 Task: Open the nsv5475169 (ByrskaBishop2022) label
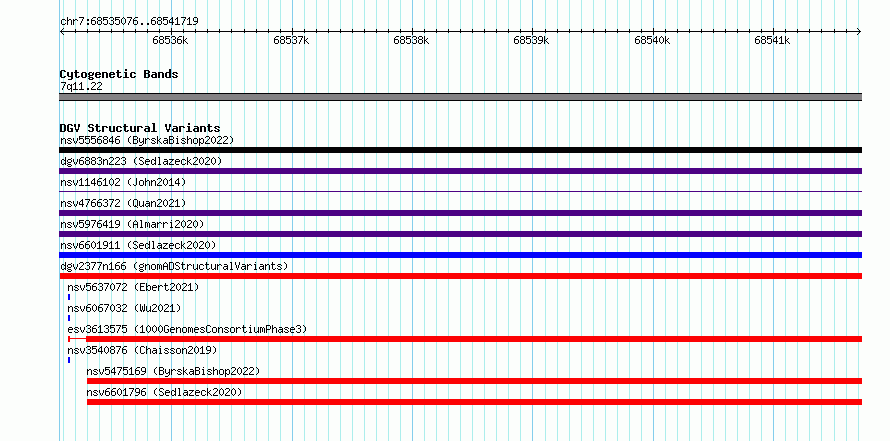click(x=173, y=371)
